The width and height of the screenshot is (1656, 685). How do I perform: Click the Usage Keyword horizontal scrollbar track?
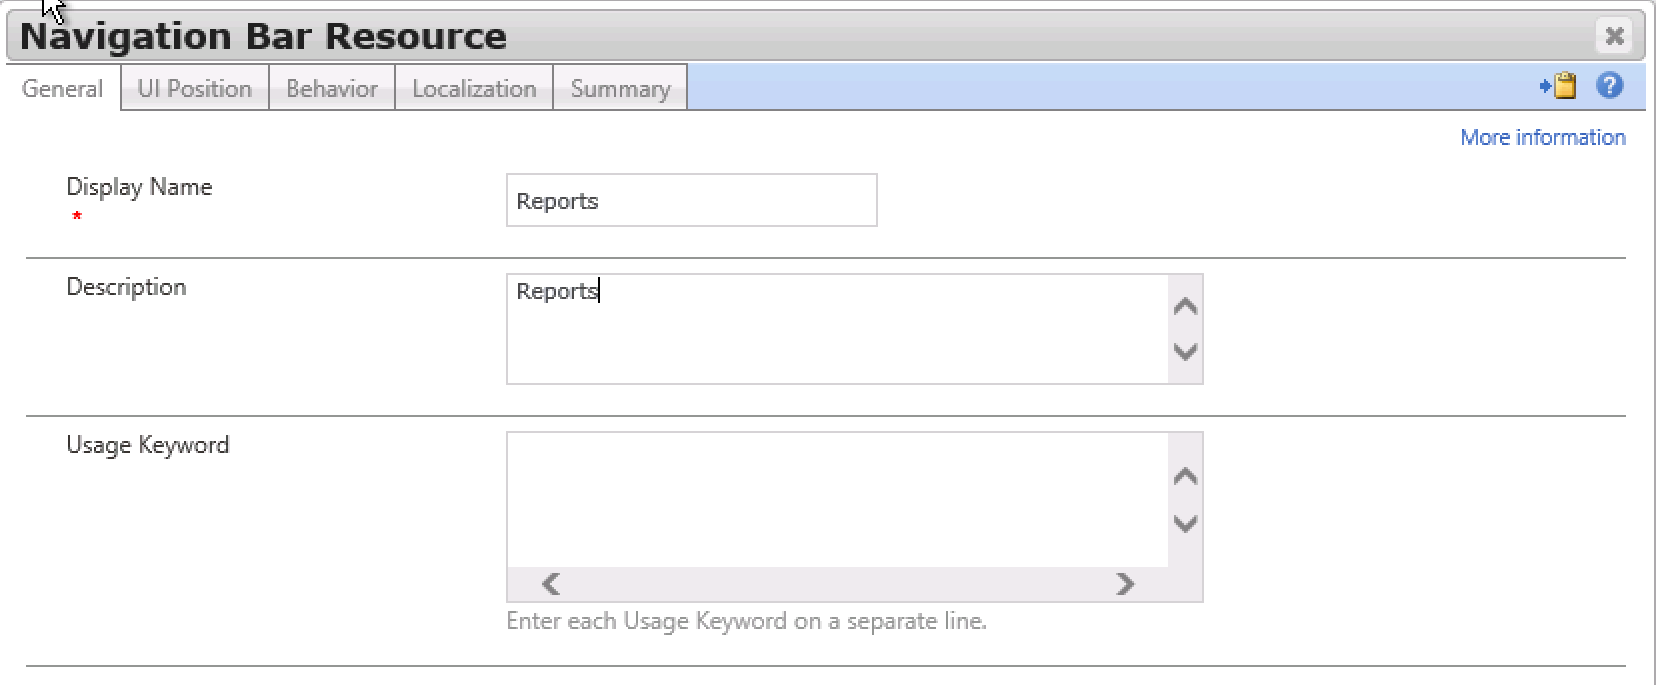836,584
